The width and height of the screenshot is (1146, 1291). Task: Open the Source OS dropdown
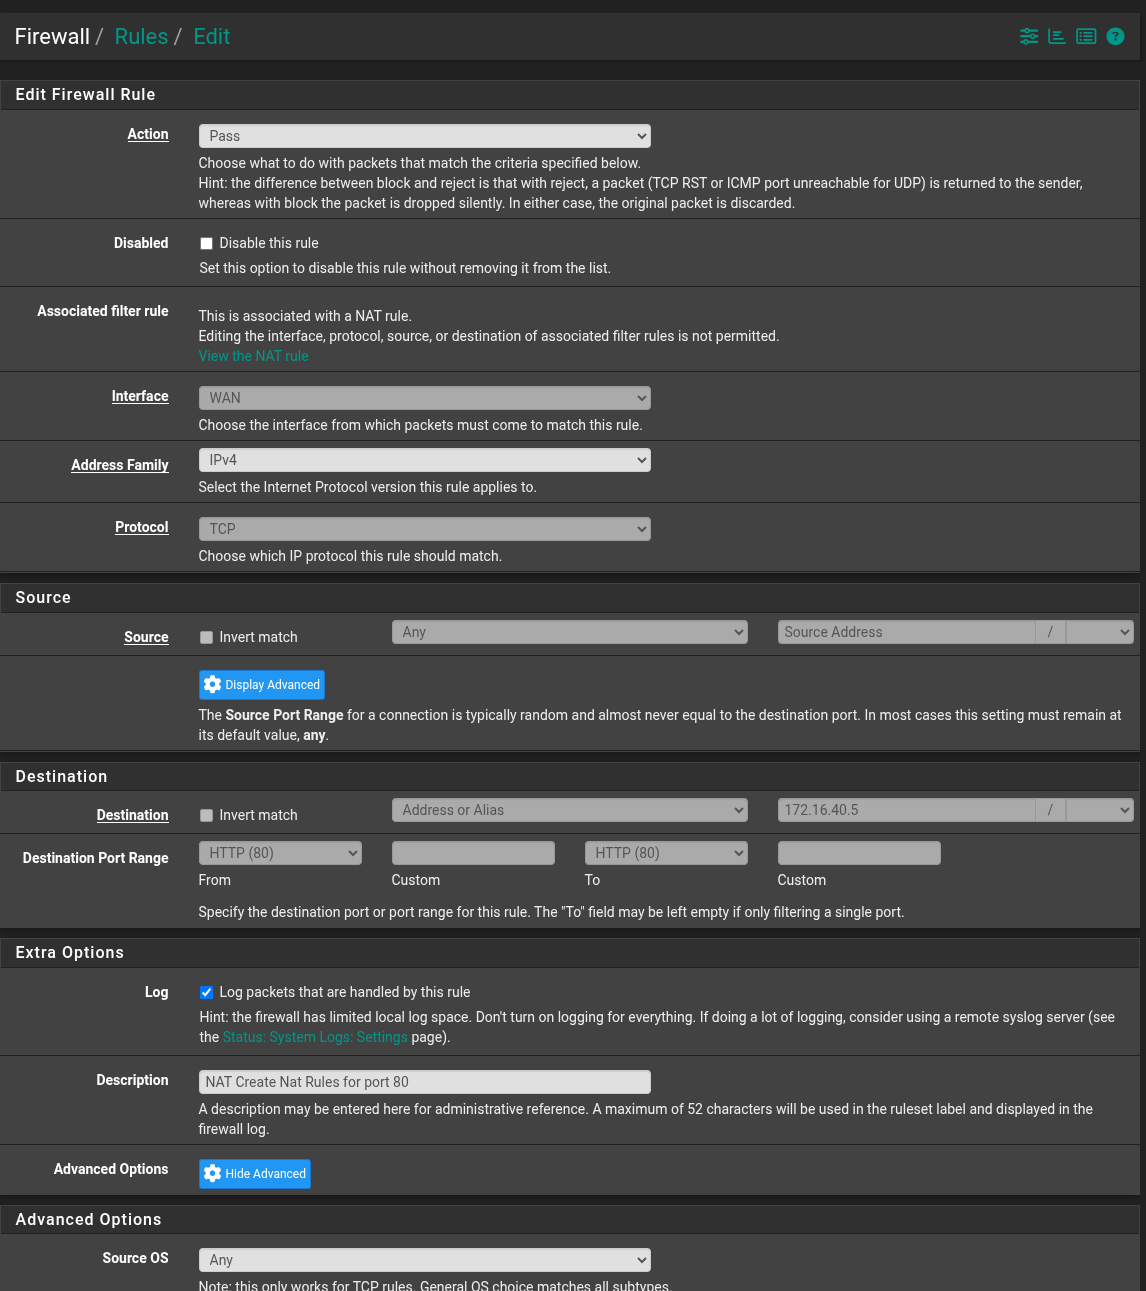click(424, 1260)
